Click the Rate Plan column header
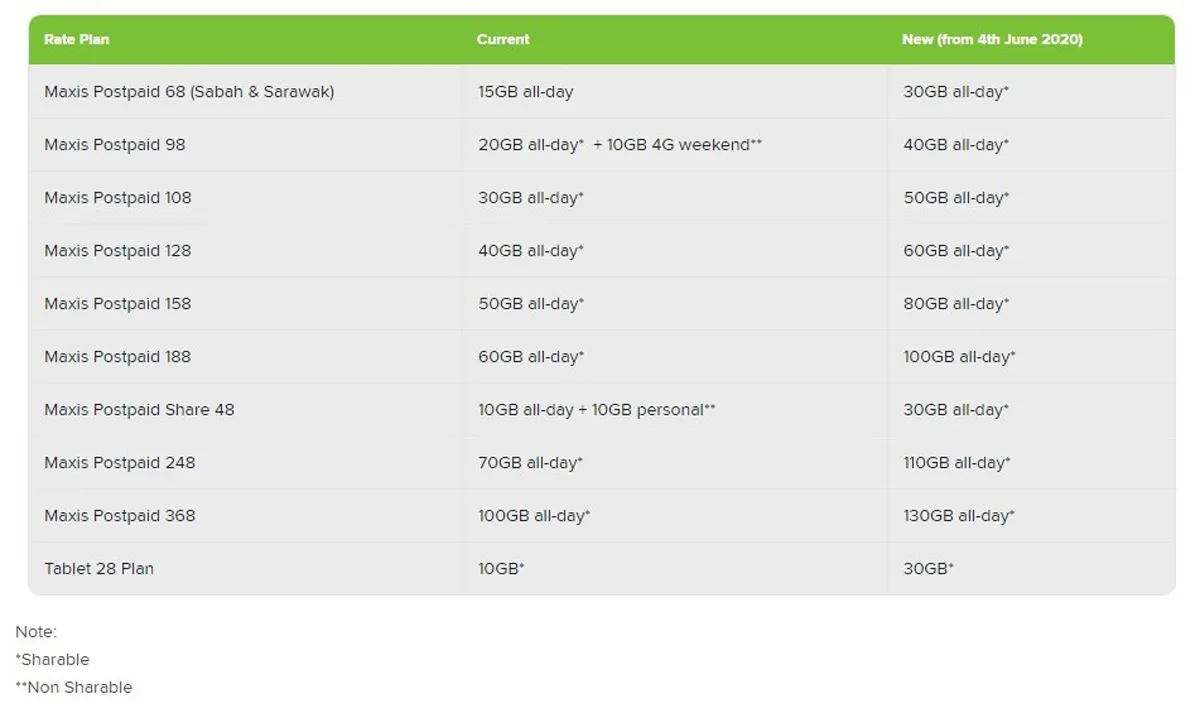The width and height of the screenshot is (1200, 713). click(x=77, y=40)
